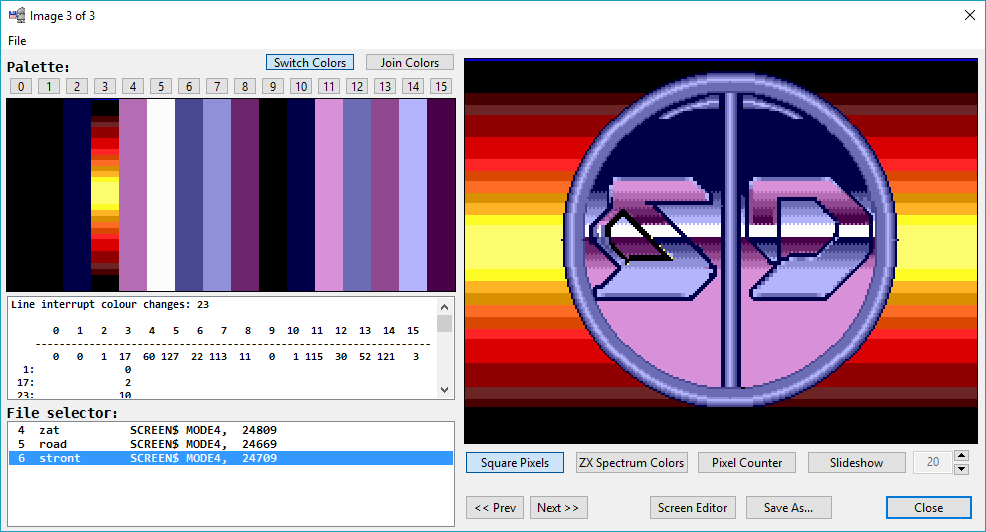This screenshot has width=986, height=532.
Task: Start the Slideshow
Action: click(x=856, y=463)
